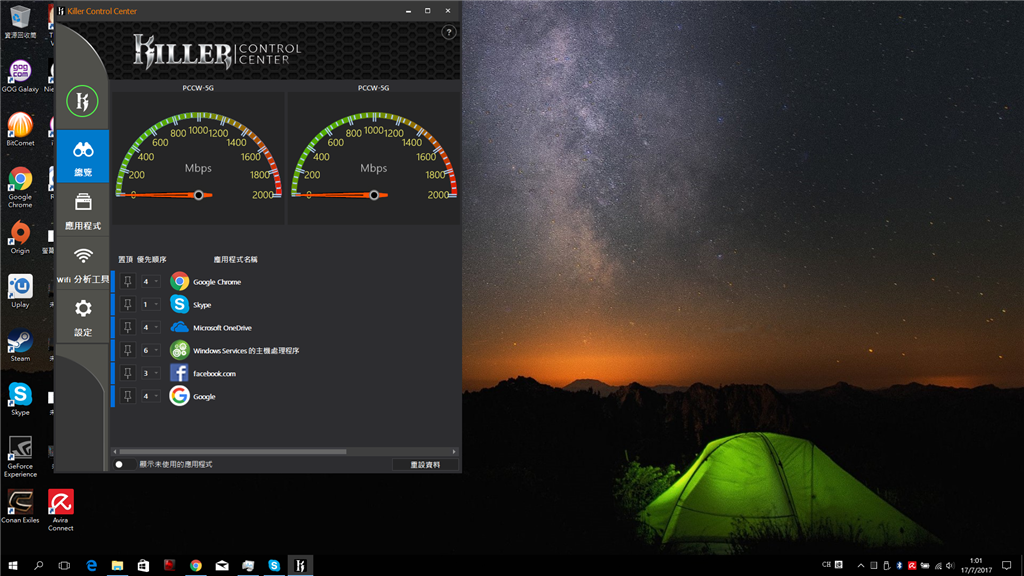Open the Windows Start menu
Image resolution: width=1024 pixels, height=576 pixels.
tap(12, 566)
